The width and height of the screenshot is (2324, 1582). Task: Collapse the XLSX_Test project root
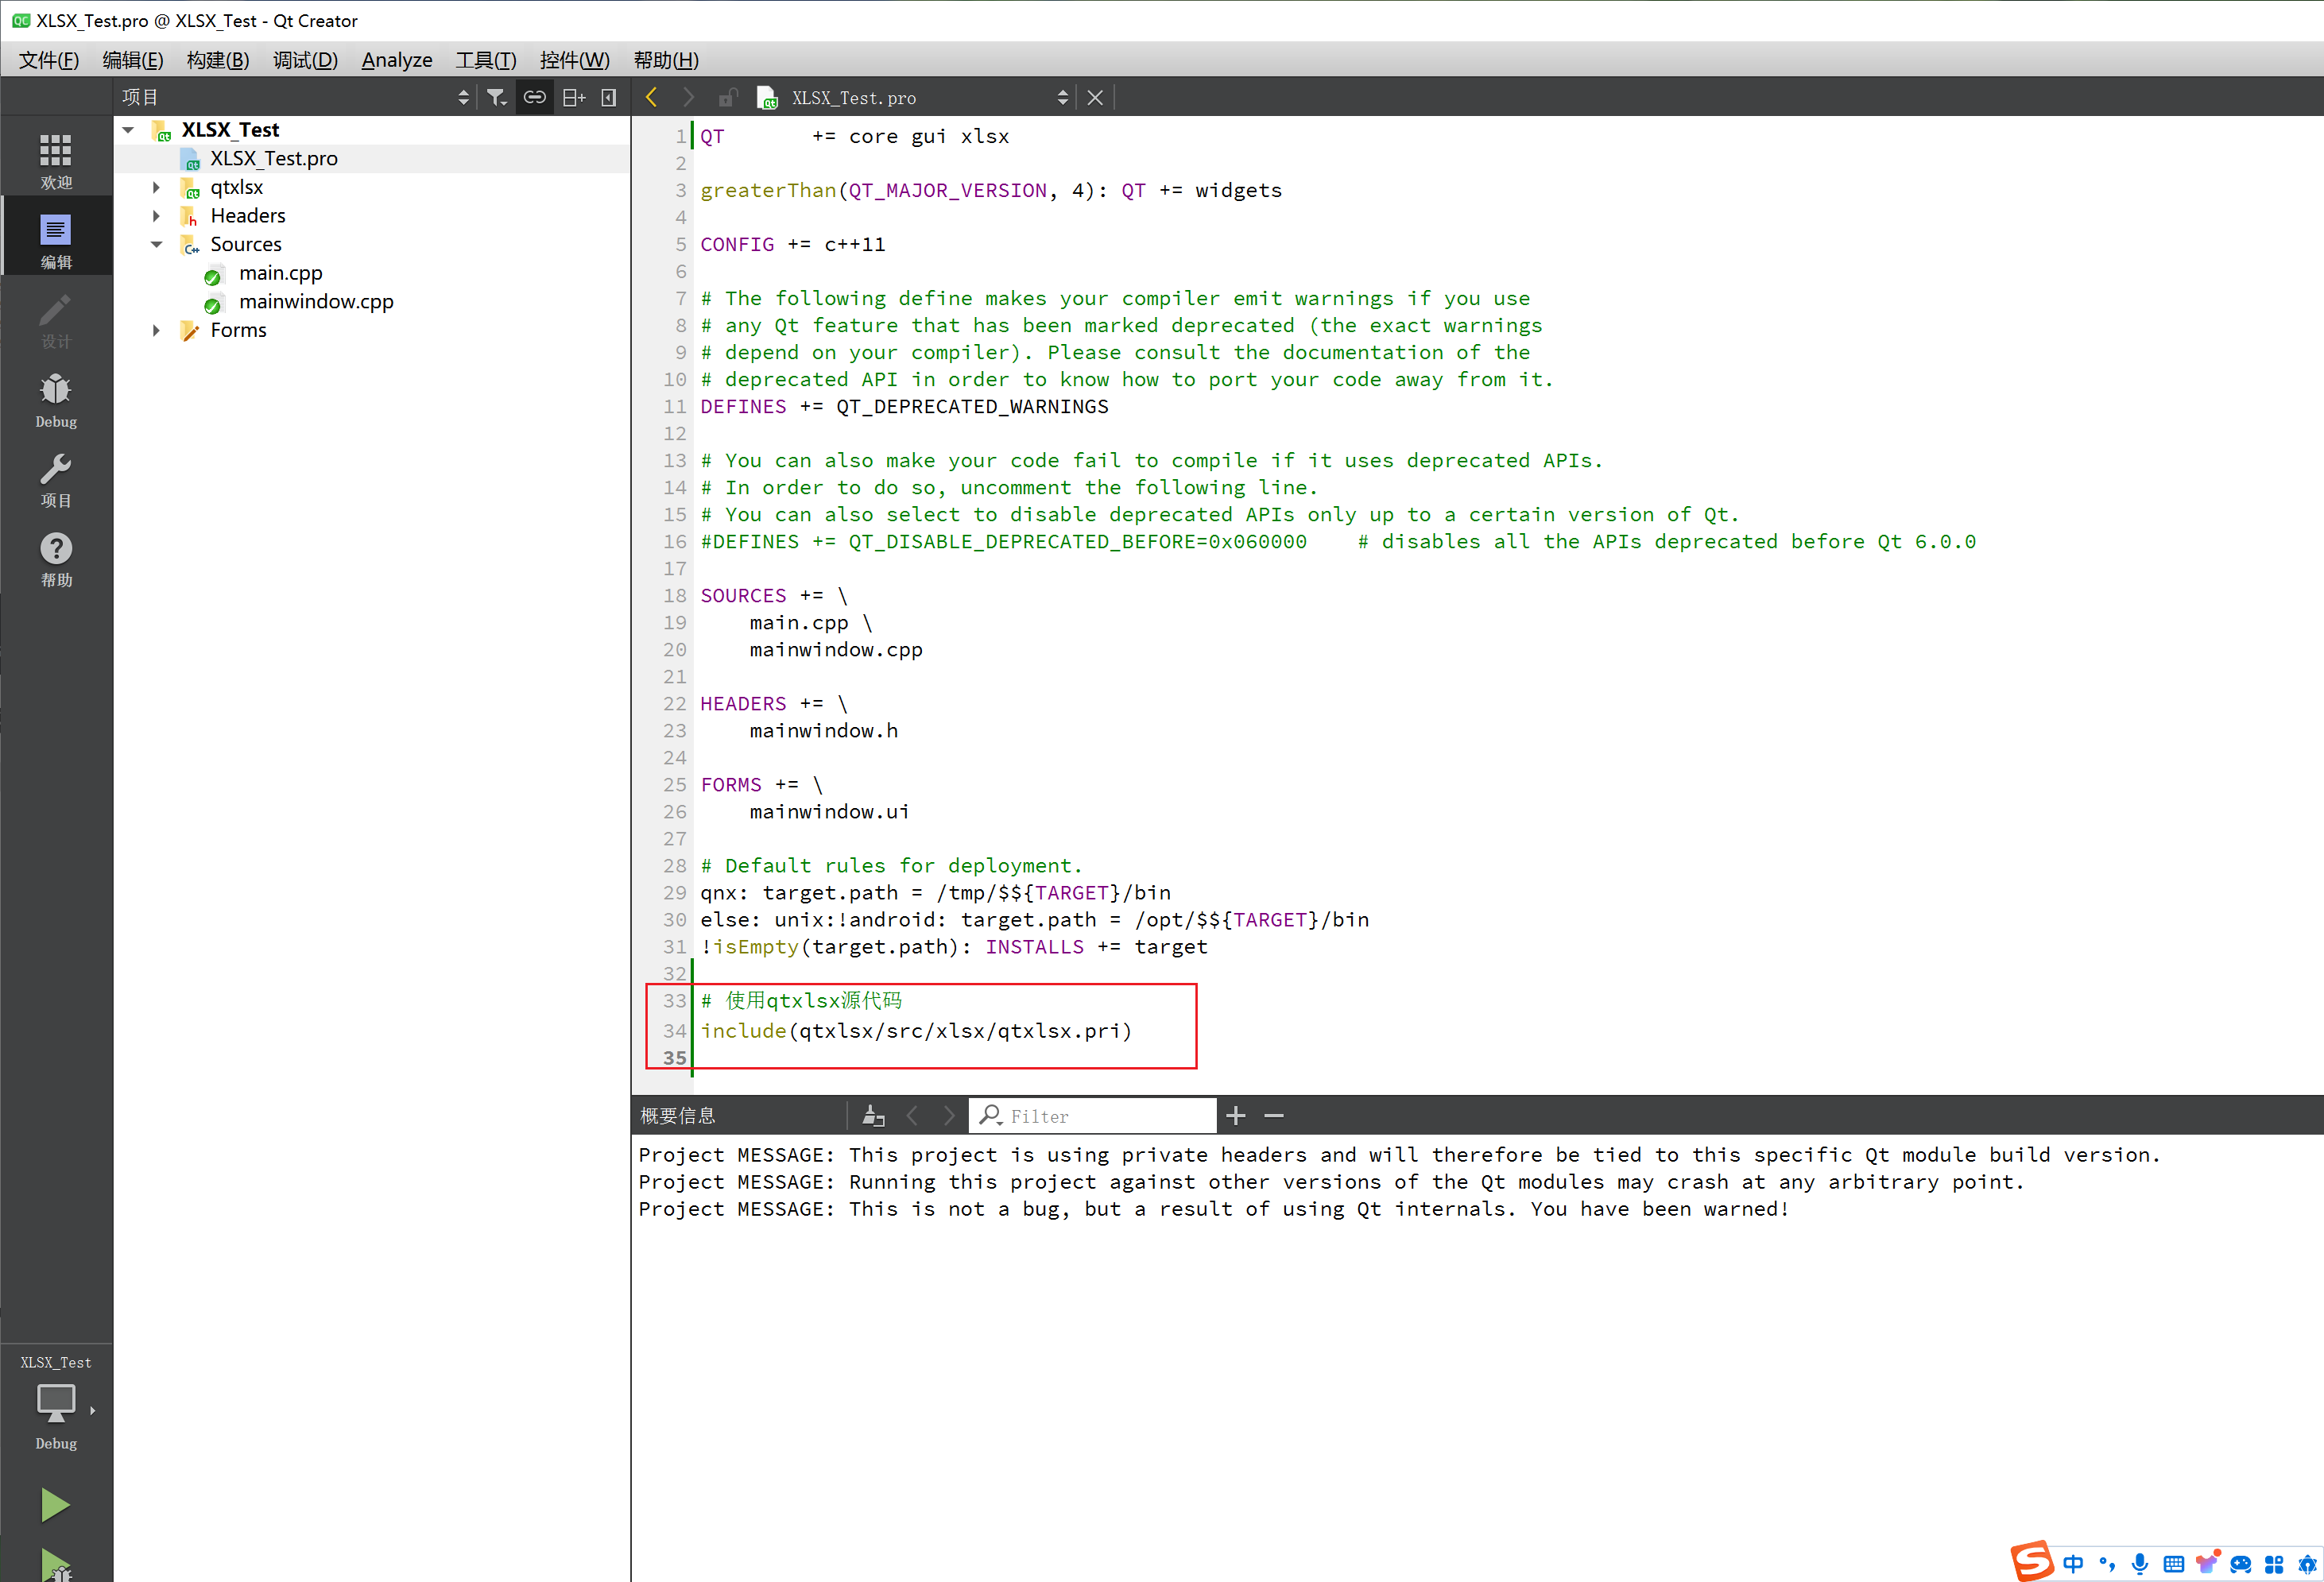[x=128, y=130]
